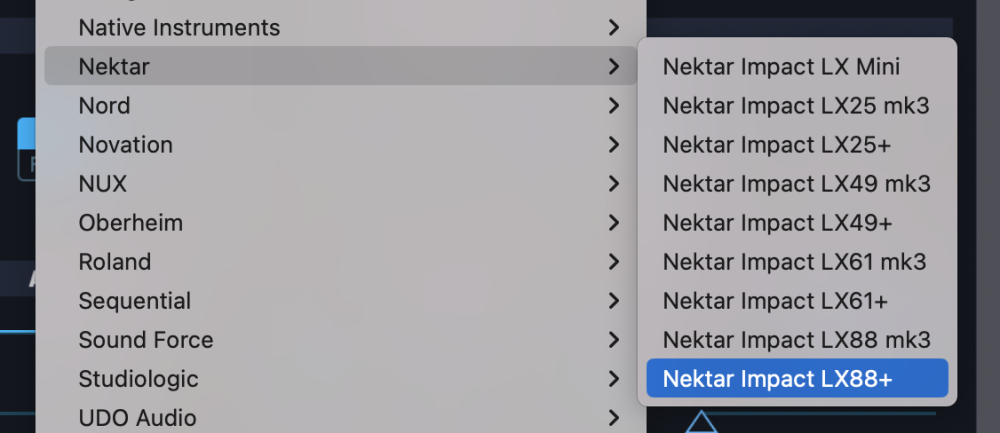Open the NUX manufacturer submenu
This screenshot has height=433, width=1000.
[103, 184]
